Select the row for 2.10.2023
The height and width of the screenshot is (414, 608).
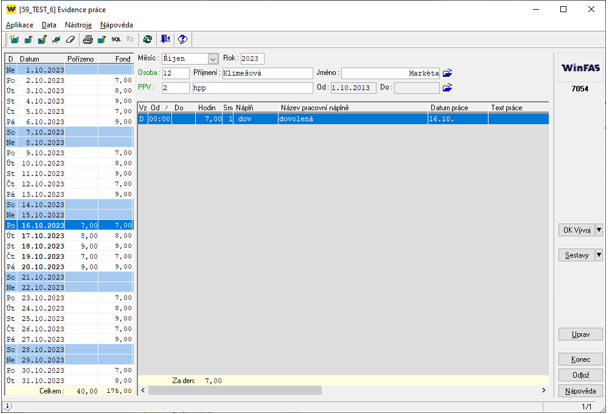pos(69,80)
